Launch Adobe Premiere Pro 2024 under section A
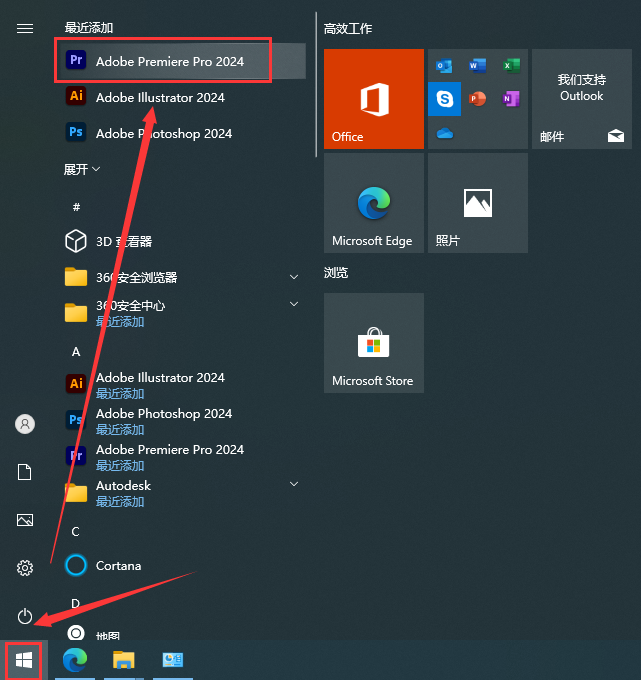The height and width of the screenshot is (680, 641). click(x=181, y=456)
